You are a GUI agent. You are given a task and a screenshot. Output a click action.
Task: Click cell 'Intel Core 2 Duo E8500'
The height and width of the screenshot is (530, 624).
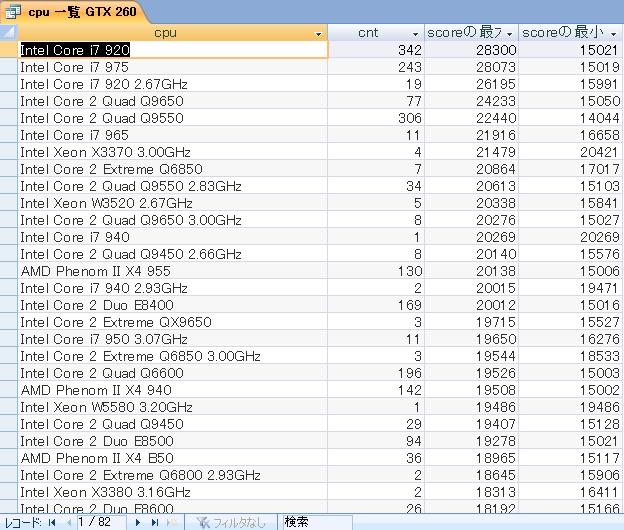tap(173, 441)
